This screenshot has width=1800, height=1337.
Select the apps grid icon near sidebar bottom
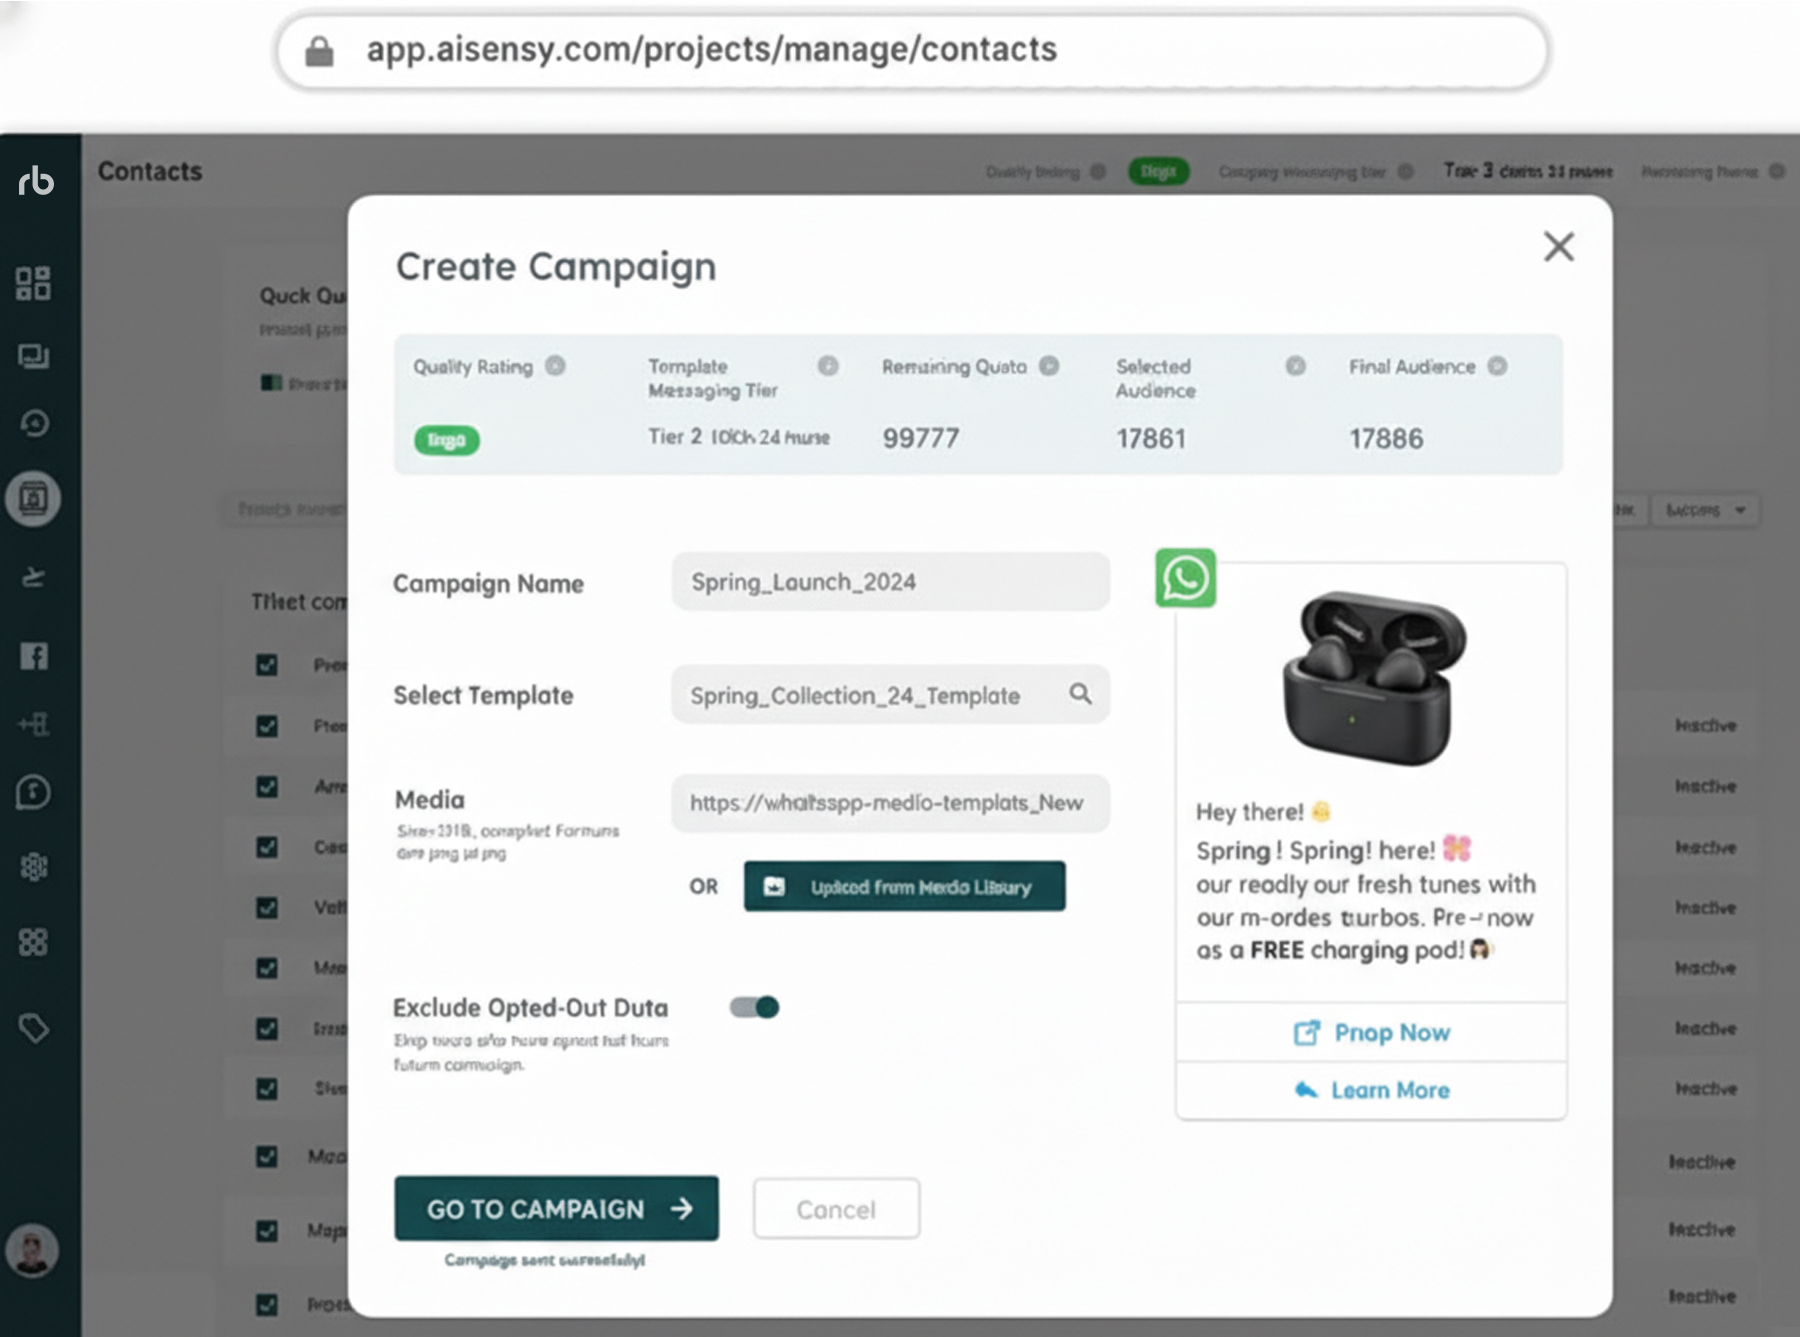[34, 941]
